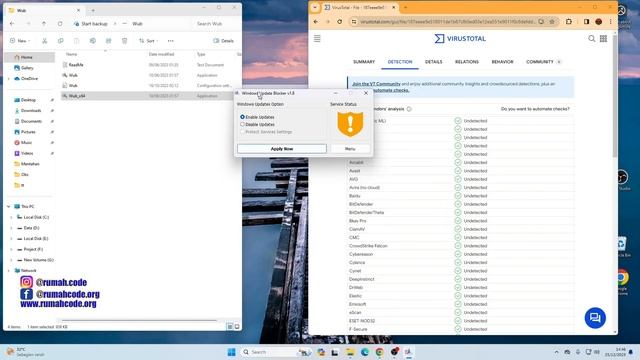Open the New dropdown in File Explorer
This screenshot has height=360, width=640.
20,41
